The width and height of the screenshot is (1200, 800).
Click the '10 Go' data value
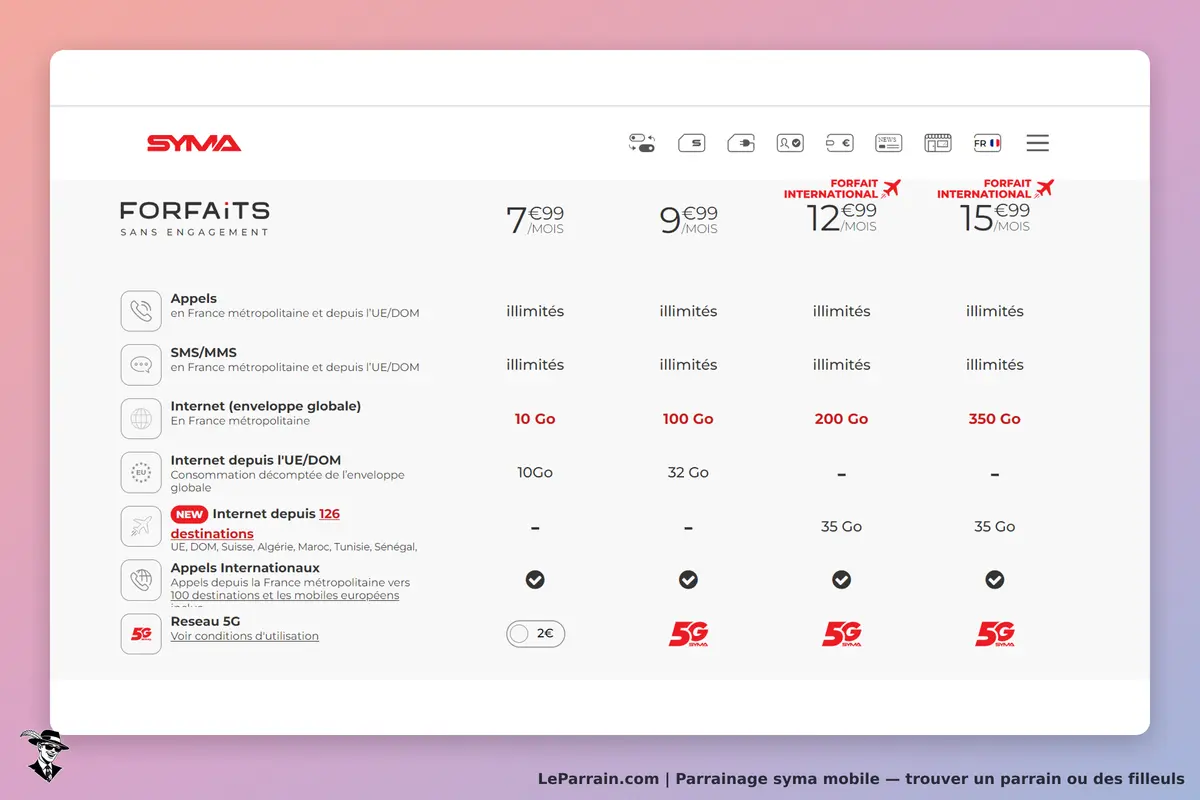535,419
